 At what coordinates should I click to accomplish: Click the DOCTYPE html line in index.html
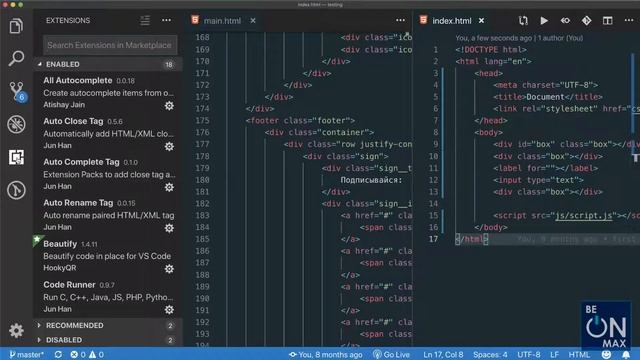(491, 49)
